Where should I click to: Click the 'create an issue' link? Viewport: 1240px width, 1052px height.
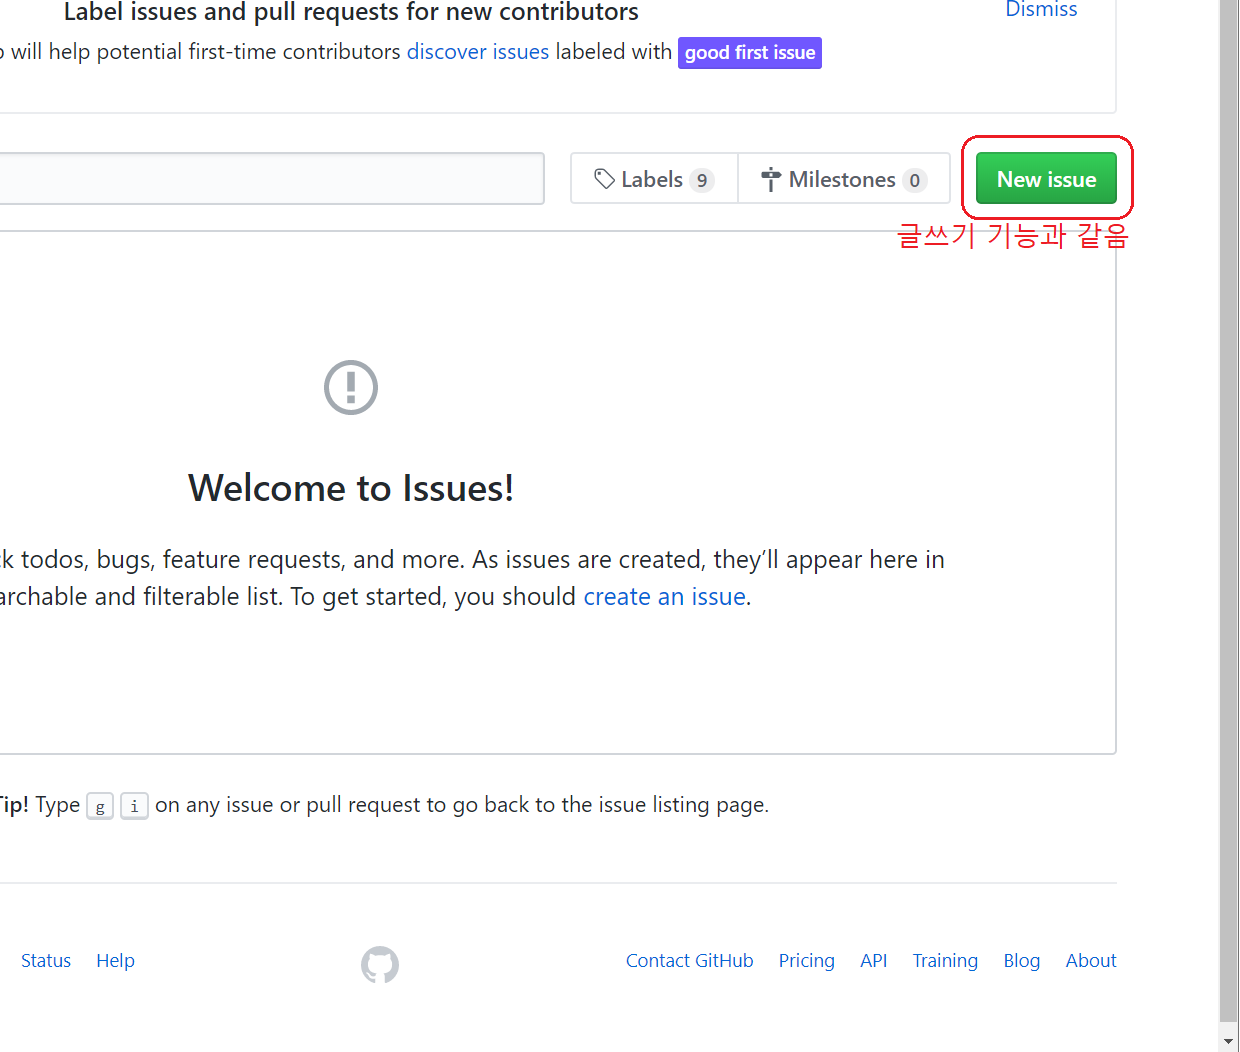point(665,596)
